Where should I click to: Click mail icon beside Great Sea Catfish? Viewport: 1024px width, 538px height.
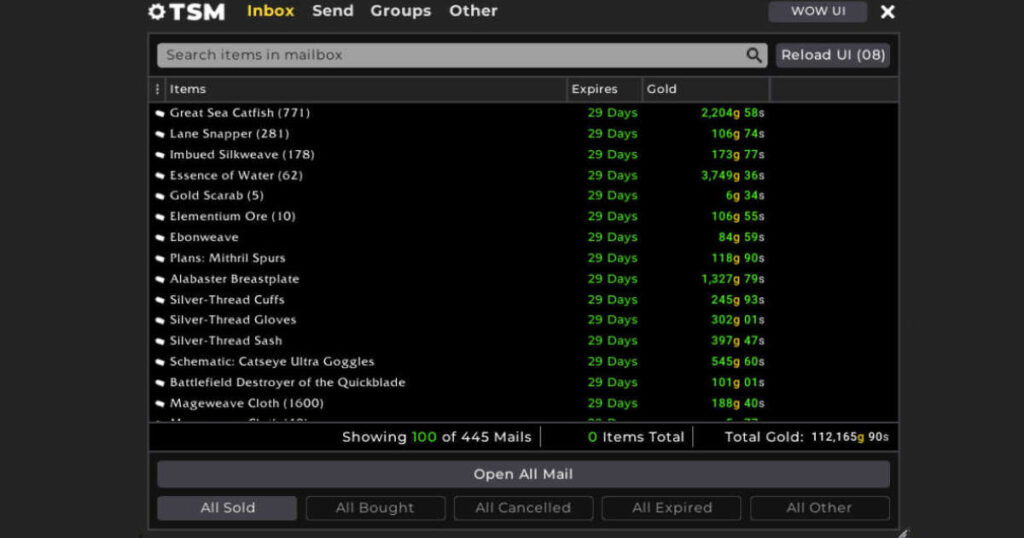[160, 113]
